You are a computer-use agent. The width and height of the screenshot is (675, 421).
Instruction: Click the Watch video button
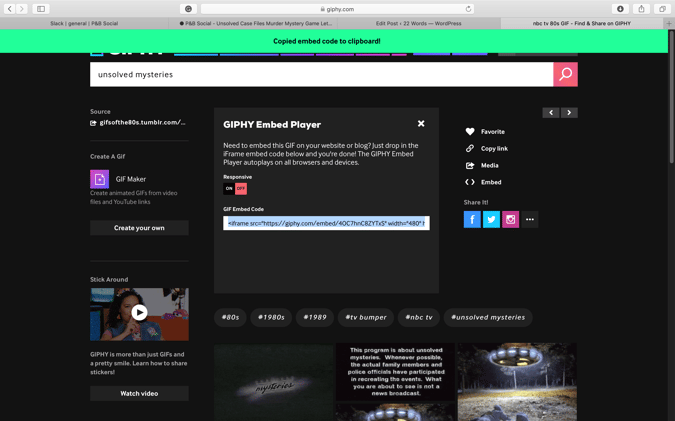coord(139,393)
